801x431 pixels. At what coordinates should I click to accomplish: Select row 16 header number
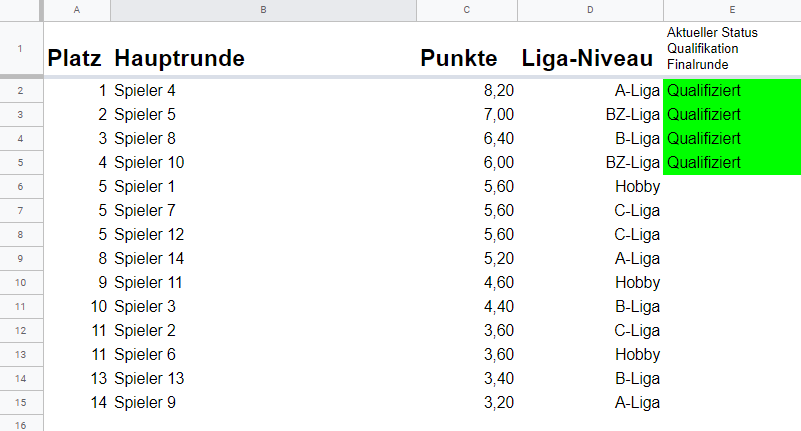(x=21, y=425)
